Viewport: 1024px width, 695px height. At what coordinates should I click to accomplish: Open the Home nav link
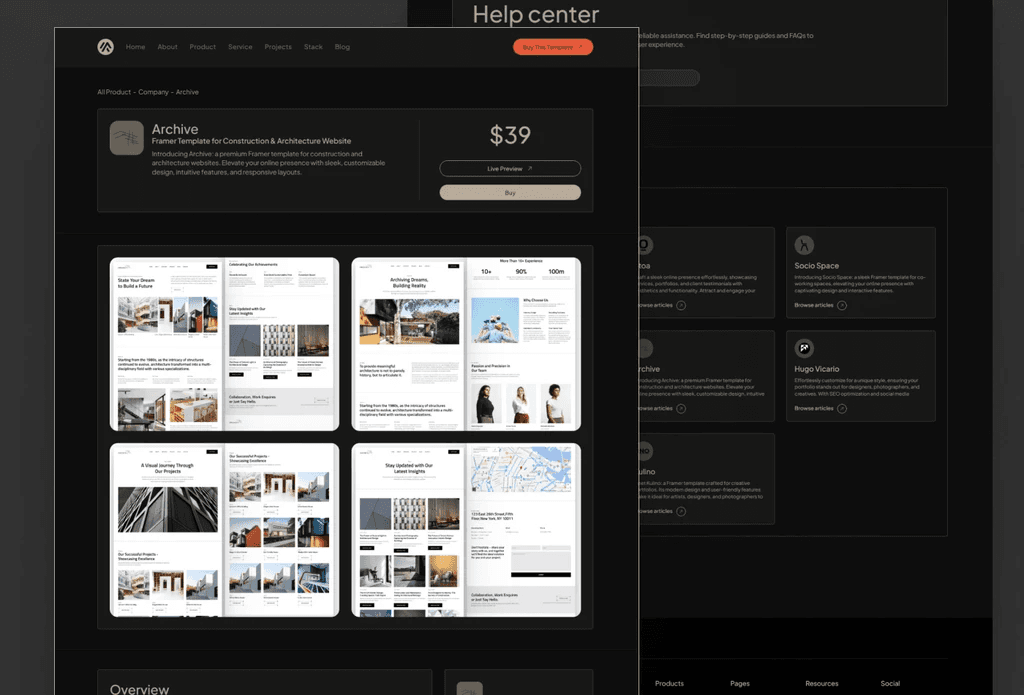click(x=135, y=47)
